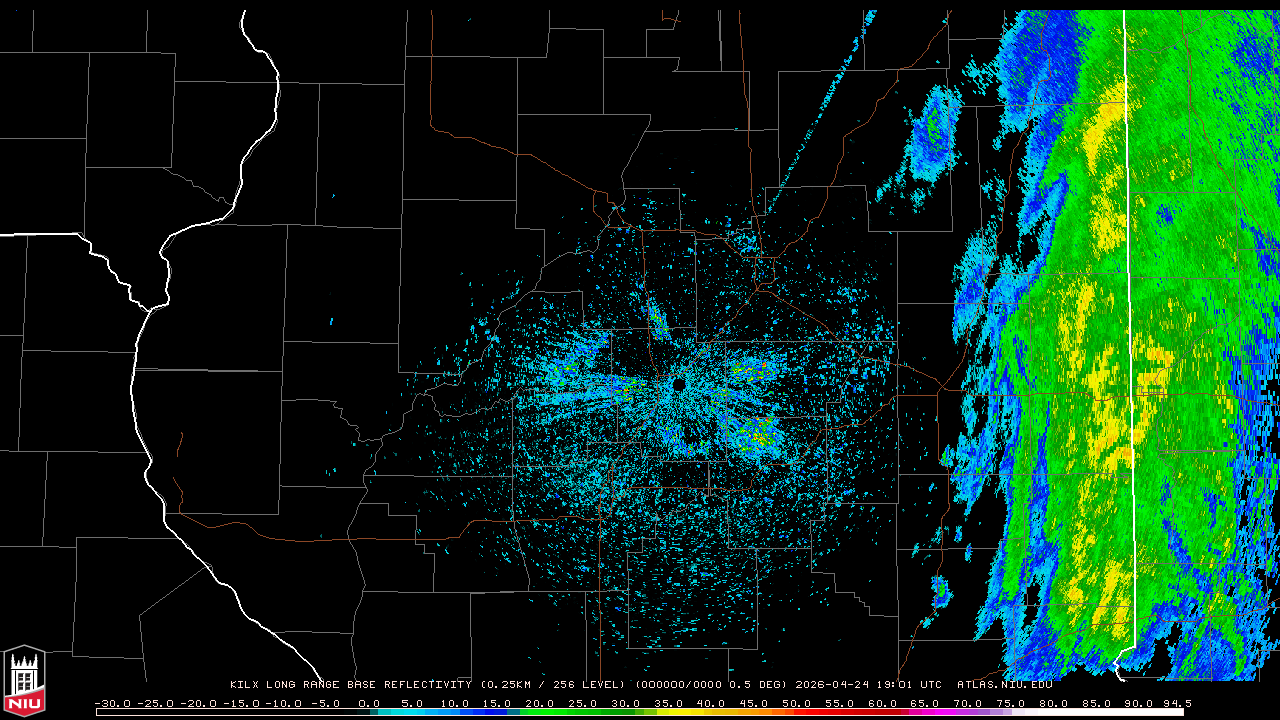The width and height of the screenshot is (1280, 720).
Task: Select the 65.0 dBZ magenta color scale segment
Action: coord(924,712)
